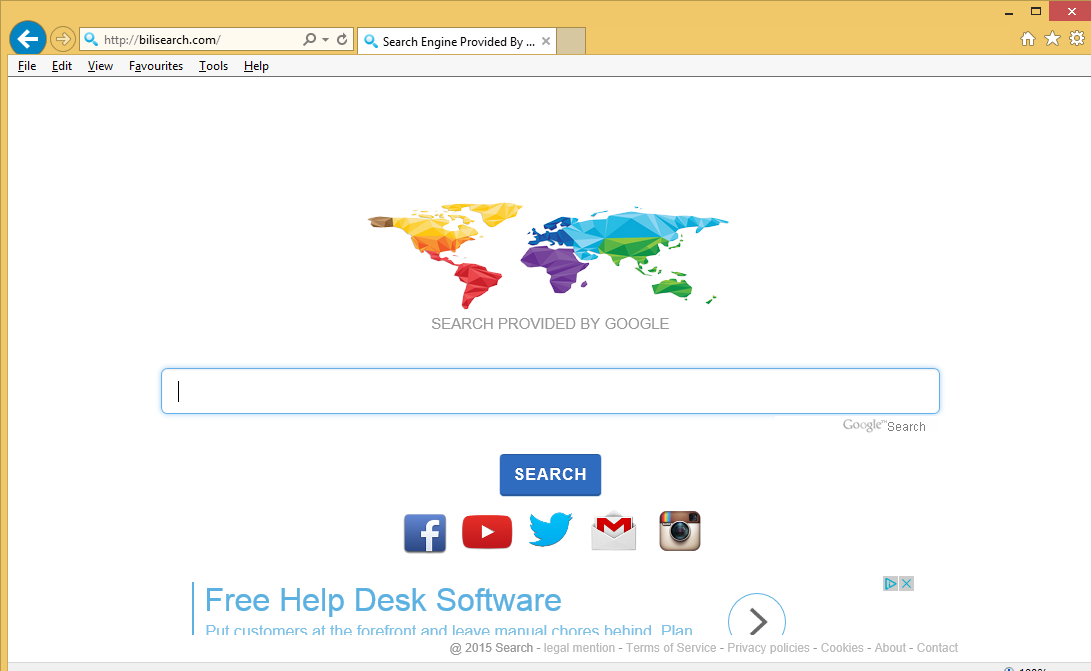Expand the address bar search dropdown arrow

pos(325,40)
